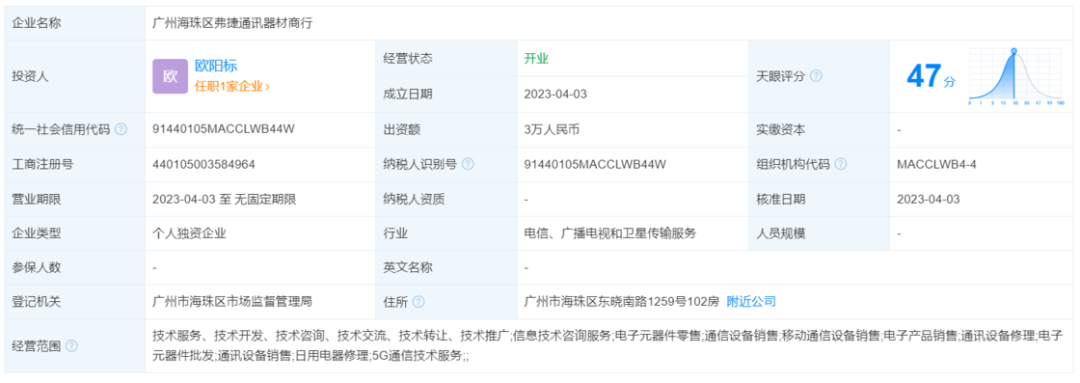Select taxpayer ID value beside 纳税人识别号

click(x=595, y=164)
